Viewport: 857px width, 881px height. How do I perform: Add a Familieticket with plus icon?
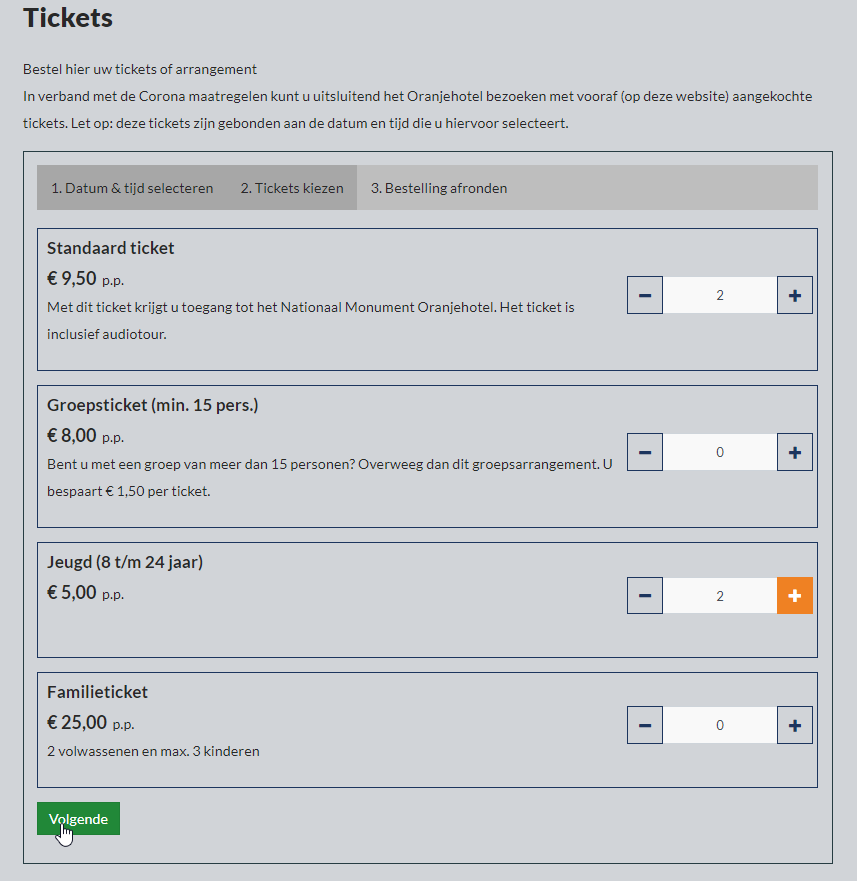[x=795, y=725]
